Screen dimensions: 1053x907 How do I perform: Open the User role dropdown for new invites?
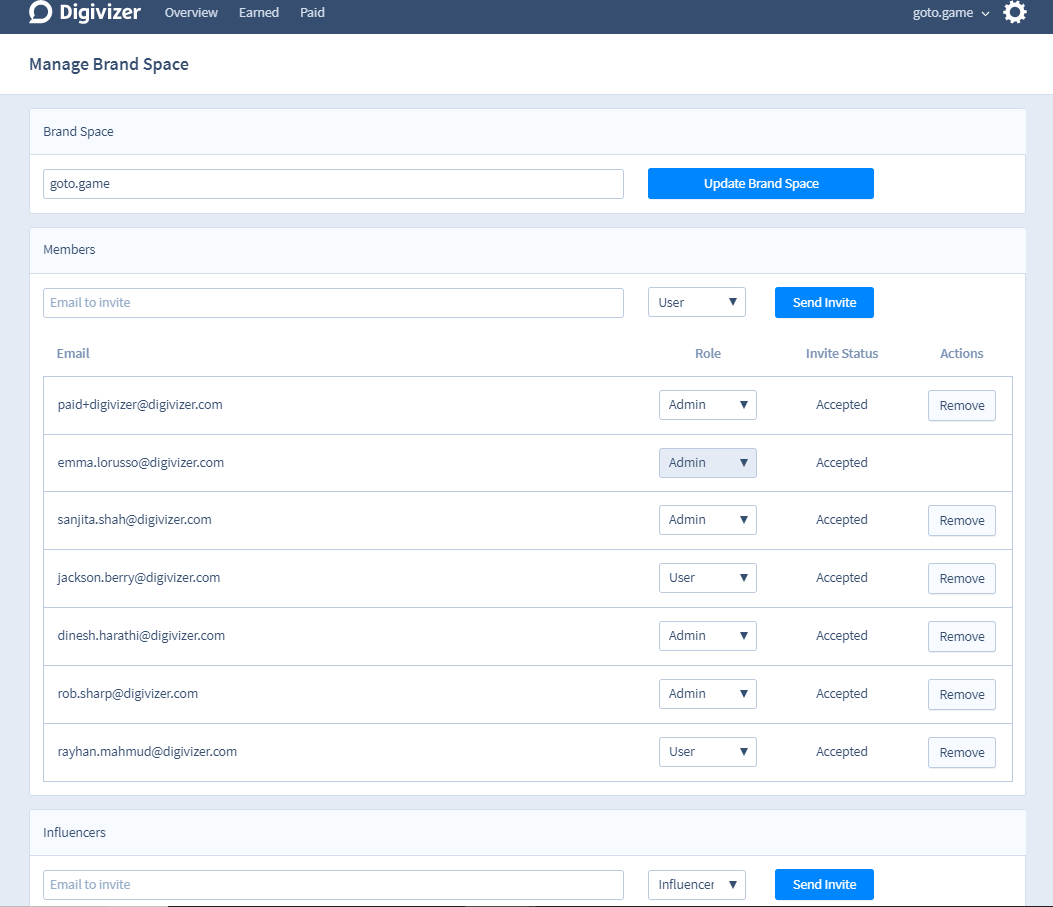(696, 301)
